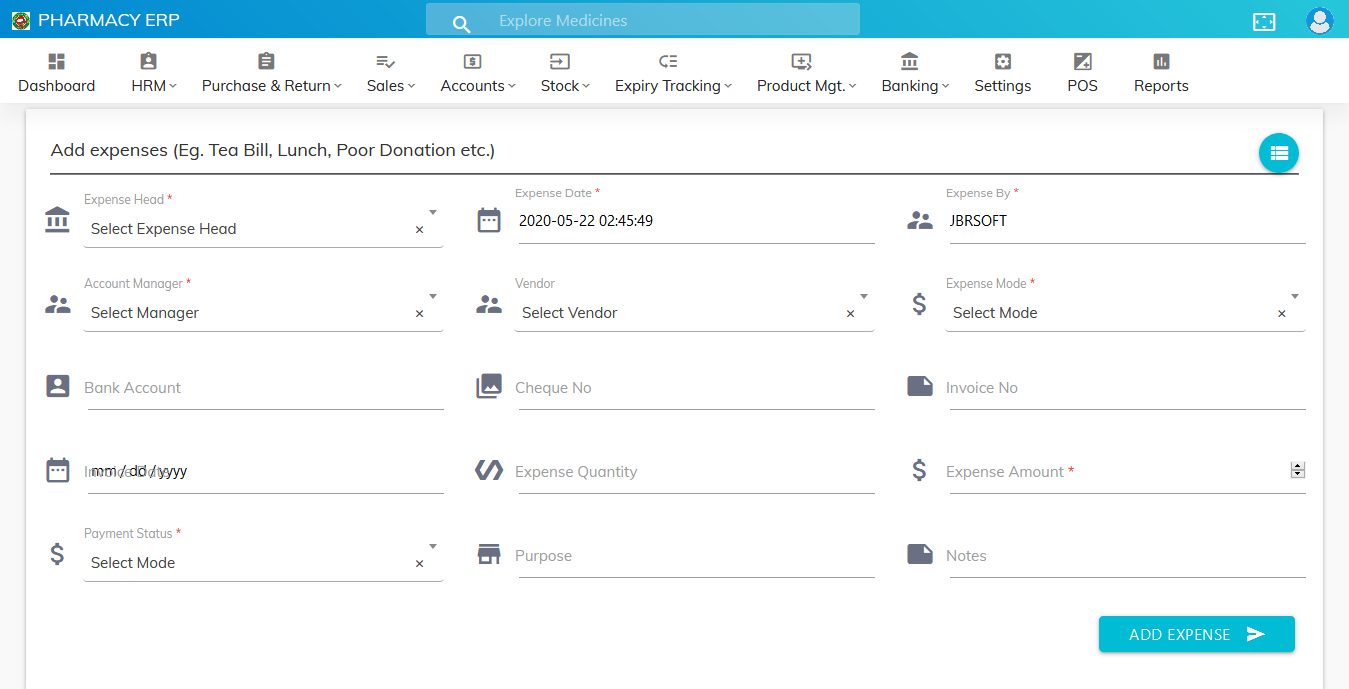This screenshot has width=1349, height=689.
Task: Open the user profile avatar
Action: [1319, 21]
